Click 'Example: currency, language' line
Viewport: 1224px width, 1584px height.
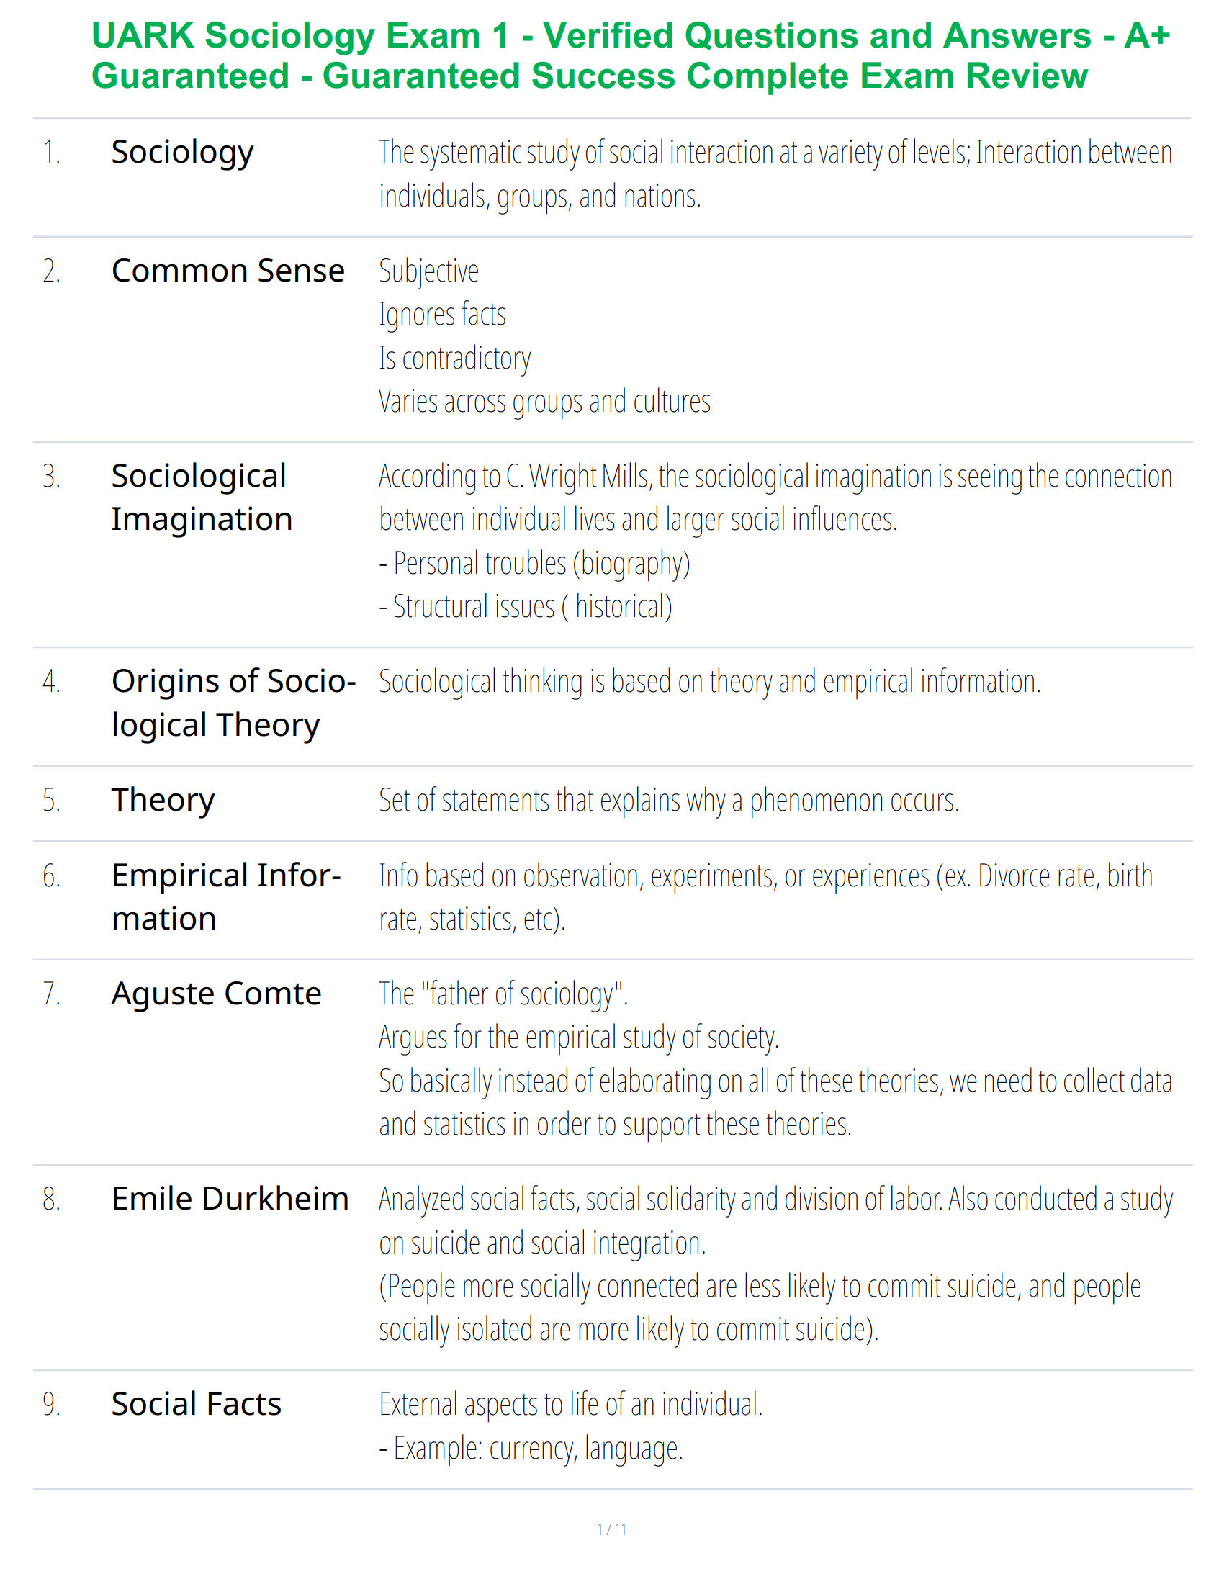click(530, 1449)
